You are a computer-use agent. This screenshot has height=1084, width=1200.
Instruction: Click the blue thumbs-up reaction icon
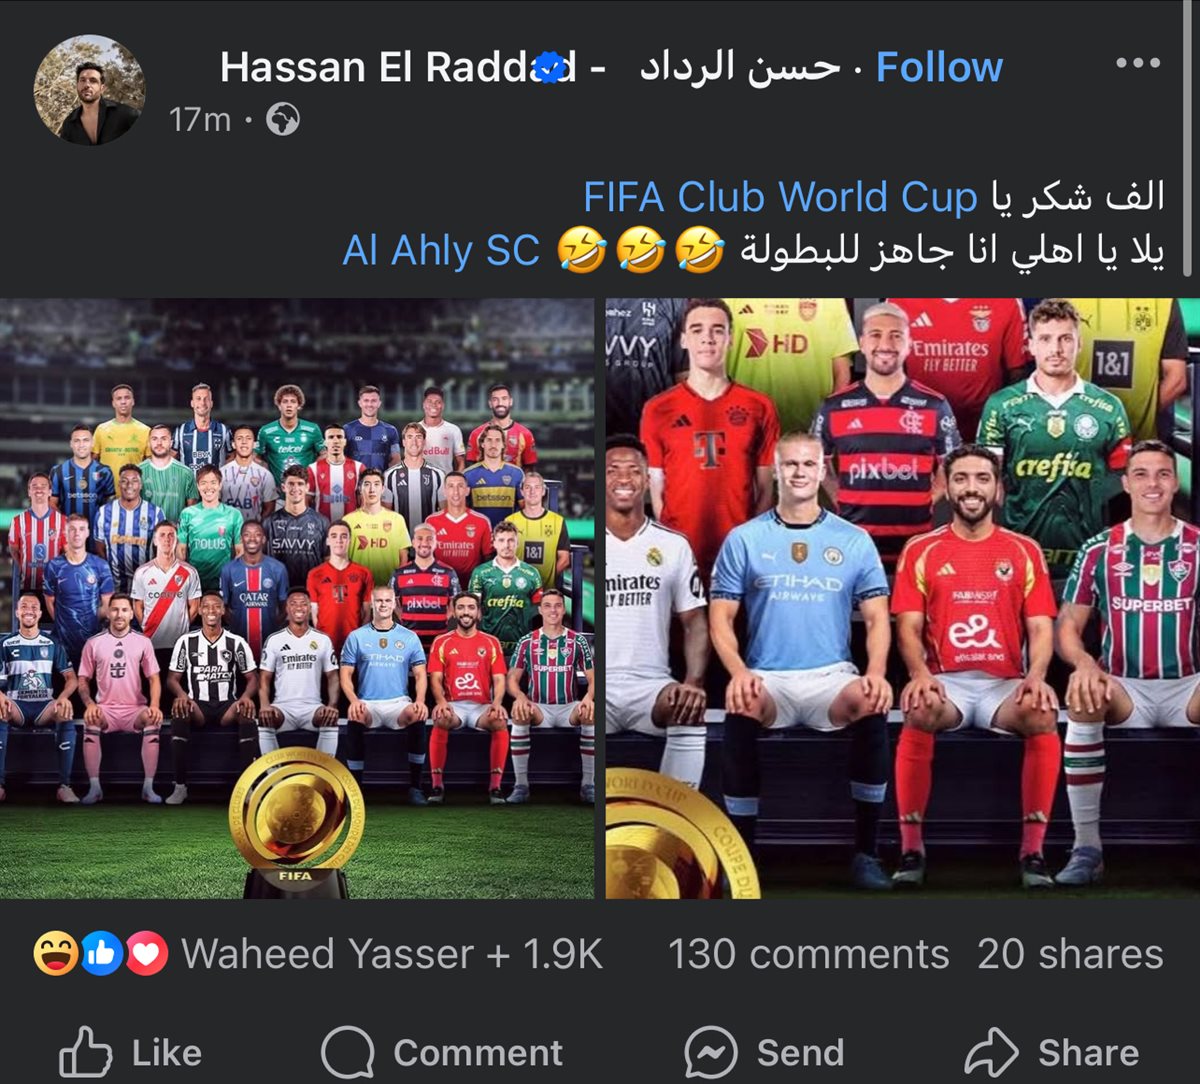[x=102, y=954]
